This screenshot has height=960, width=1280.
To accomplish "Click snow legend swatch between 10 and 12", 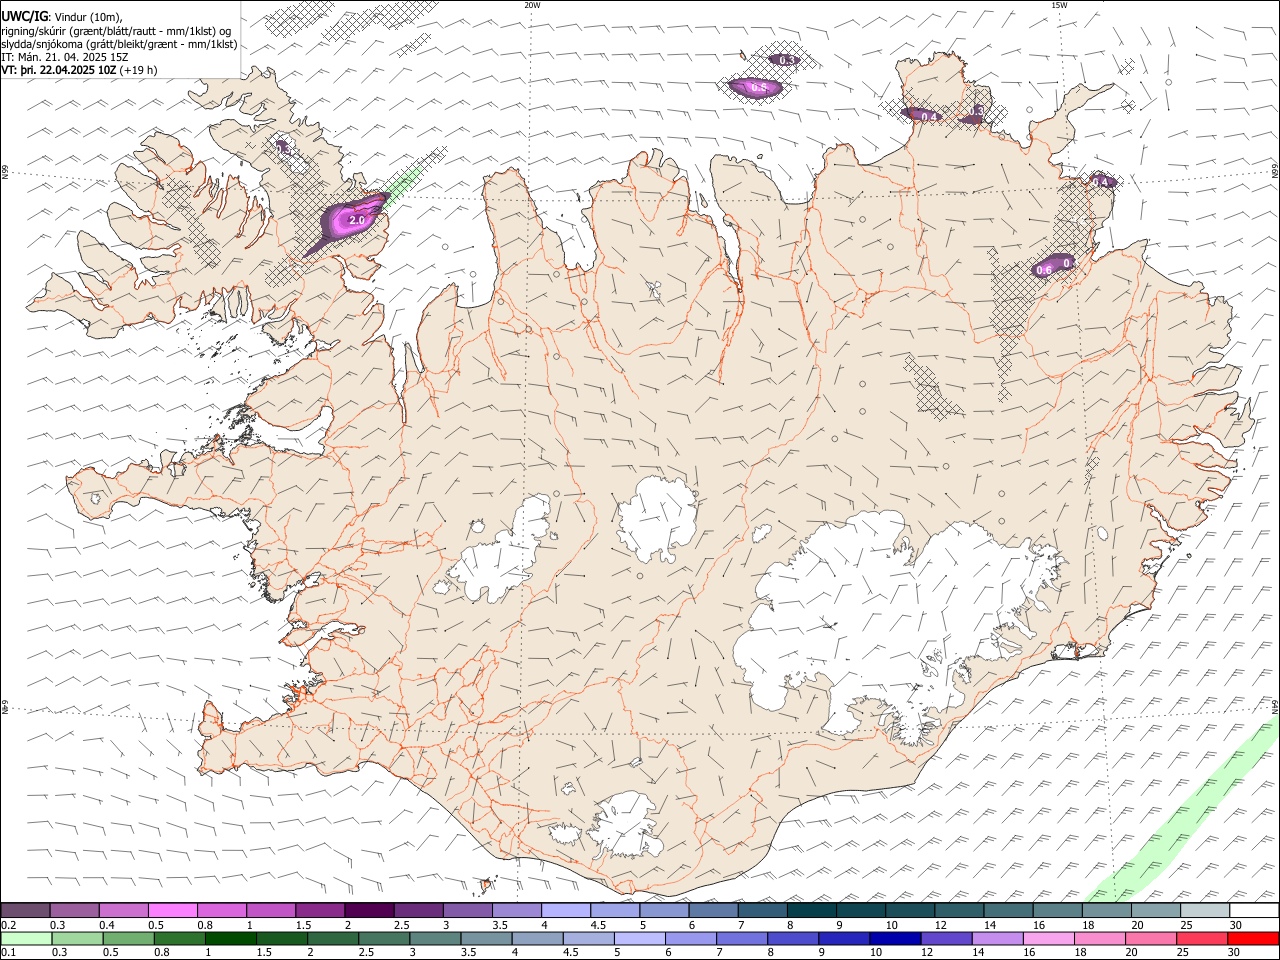I will tap(909, 910).
